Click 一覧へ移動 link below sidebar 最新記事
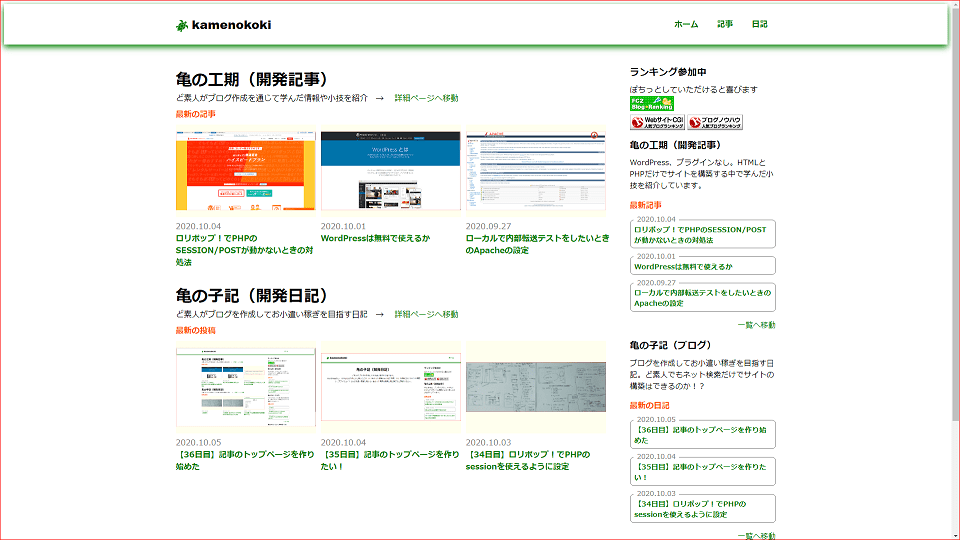The image size is (960, 540). coord(756,325)
